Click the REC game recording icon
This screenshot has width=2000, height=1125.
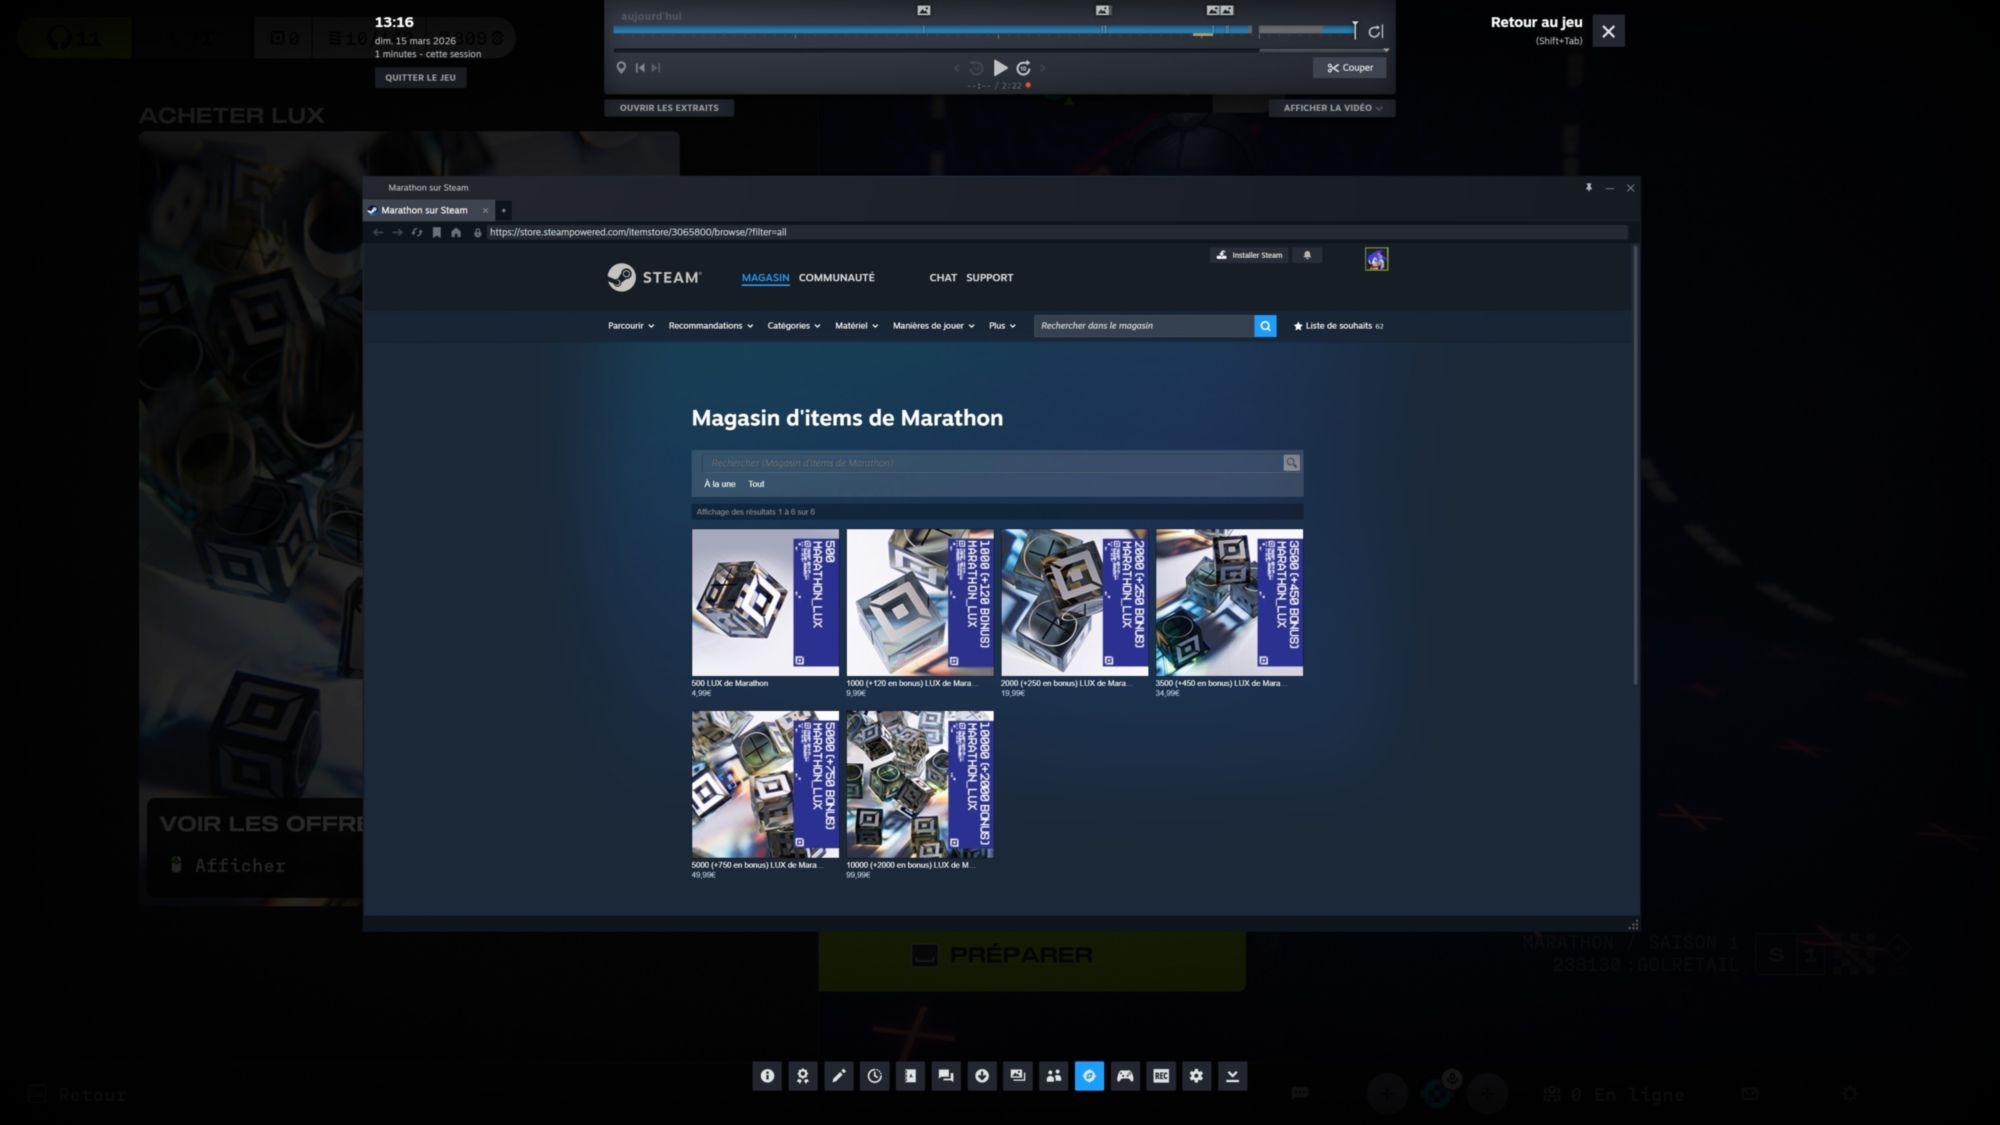click(1160, 1076)
